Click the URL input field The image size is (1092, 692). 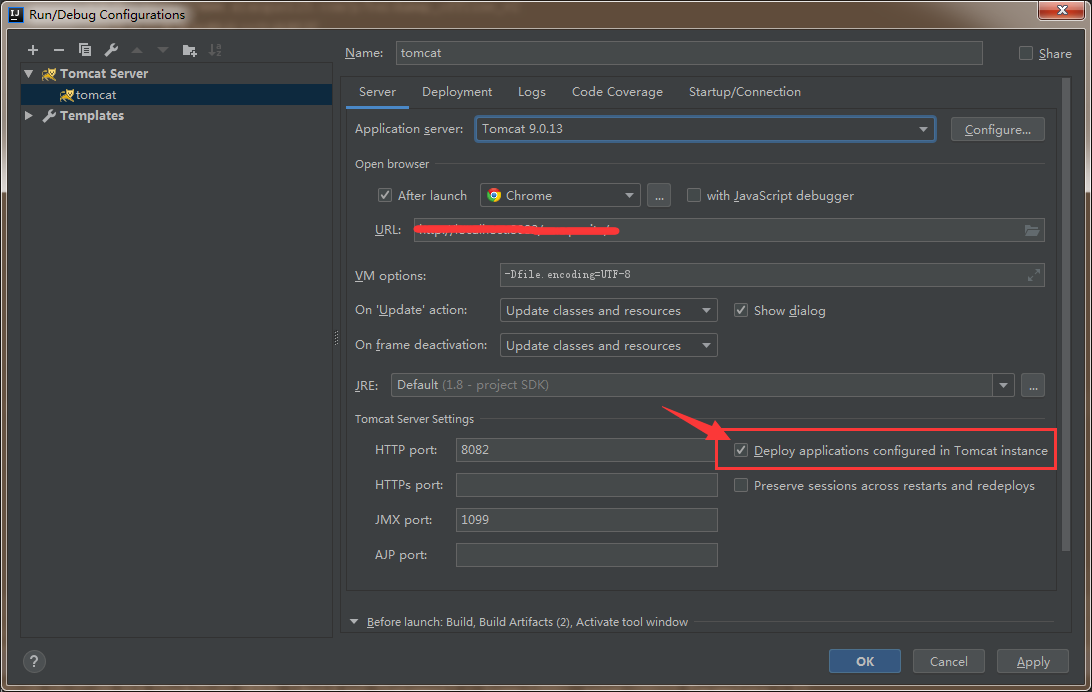[728, 230]
